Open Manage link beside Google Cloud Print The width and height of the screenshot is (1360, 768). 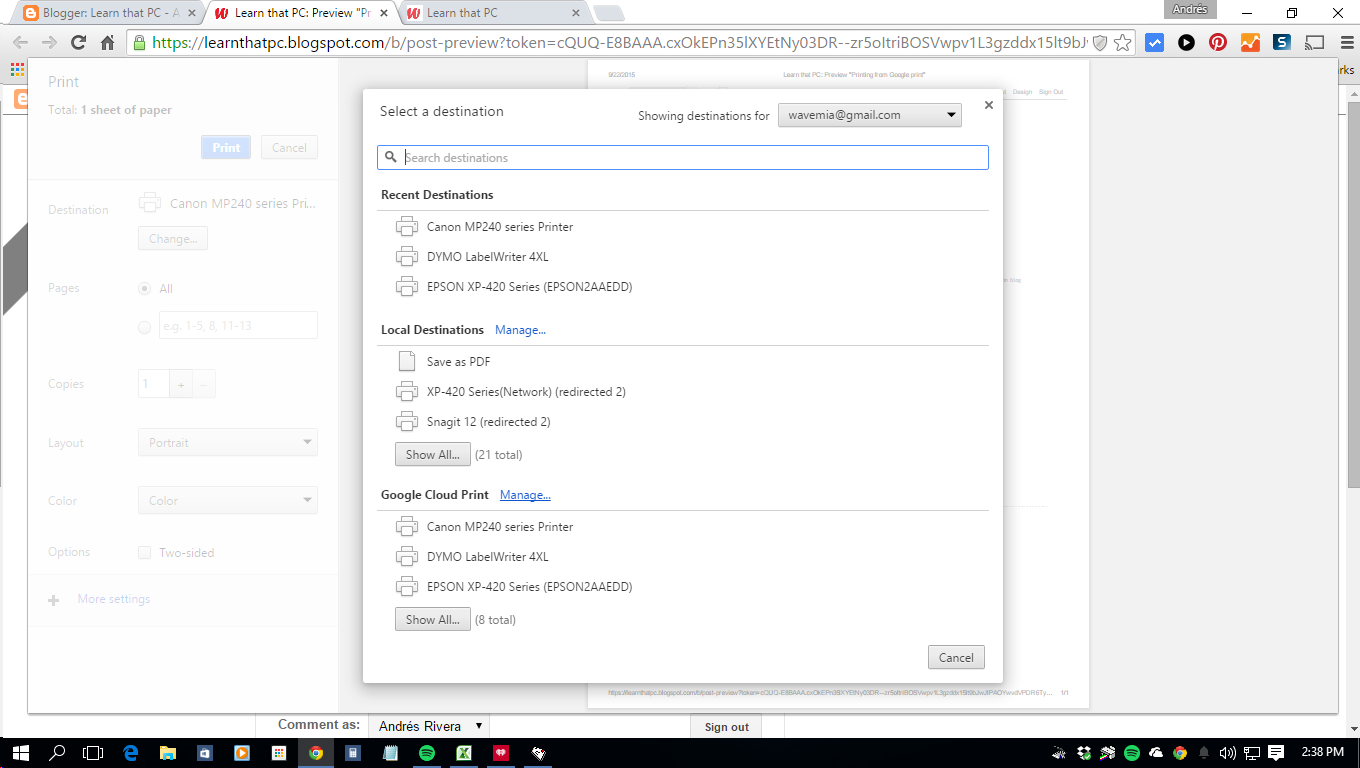(x=525, y=495)
